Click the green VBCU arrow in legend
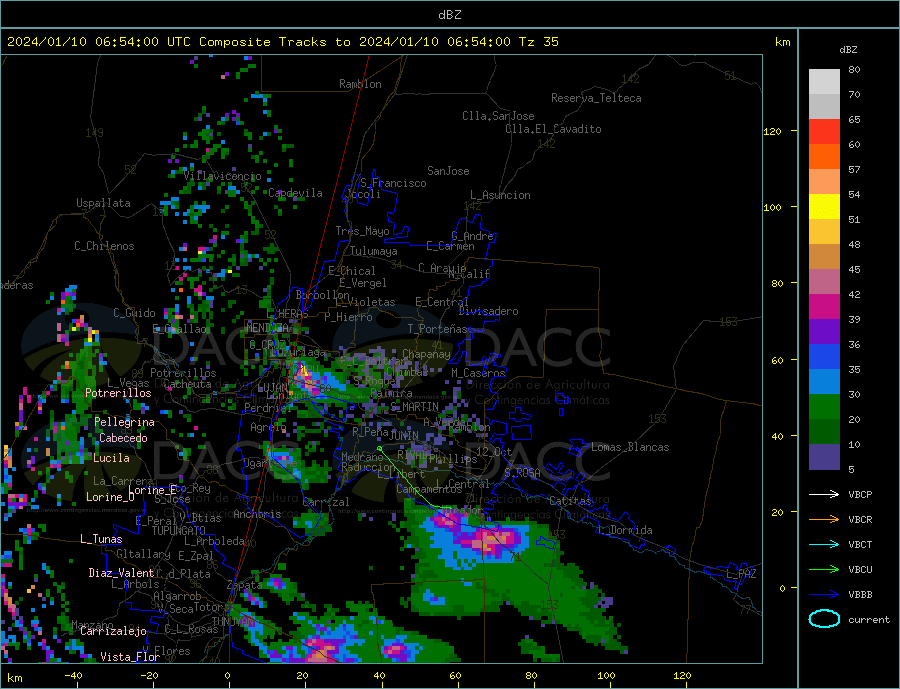The image size is (900, 689). click(x=824, y=570)
